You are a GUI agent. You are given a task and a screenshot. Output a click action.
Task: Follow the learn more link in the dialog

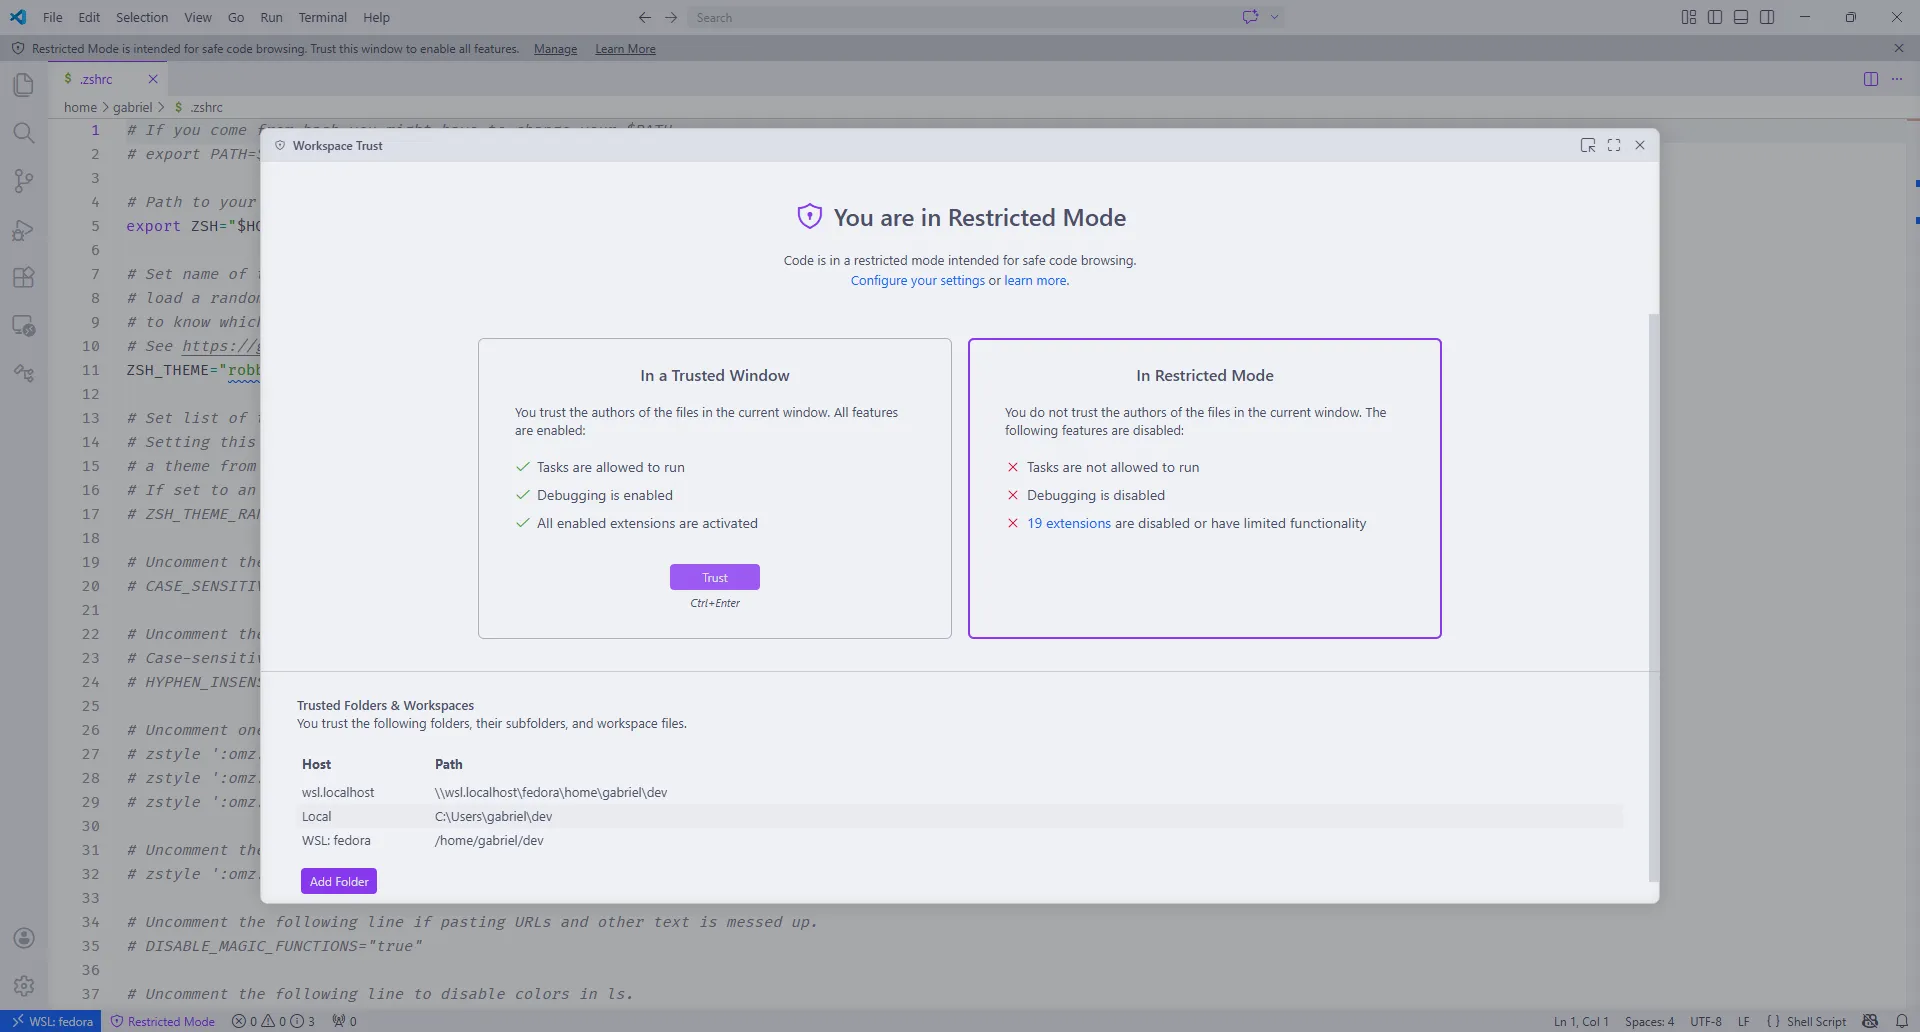pyautogui.click(x=1035, y=281)
